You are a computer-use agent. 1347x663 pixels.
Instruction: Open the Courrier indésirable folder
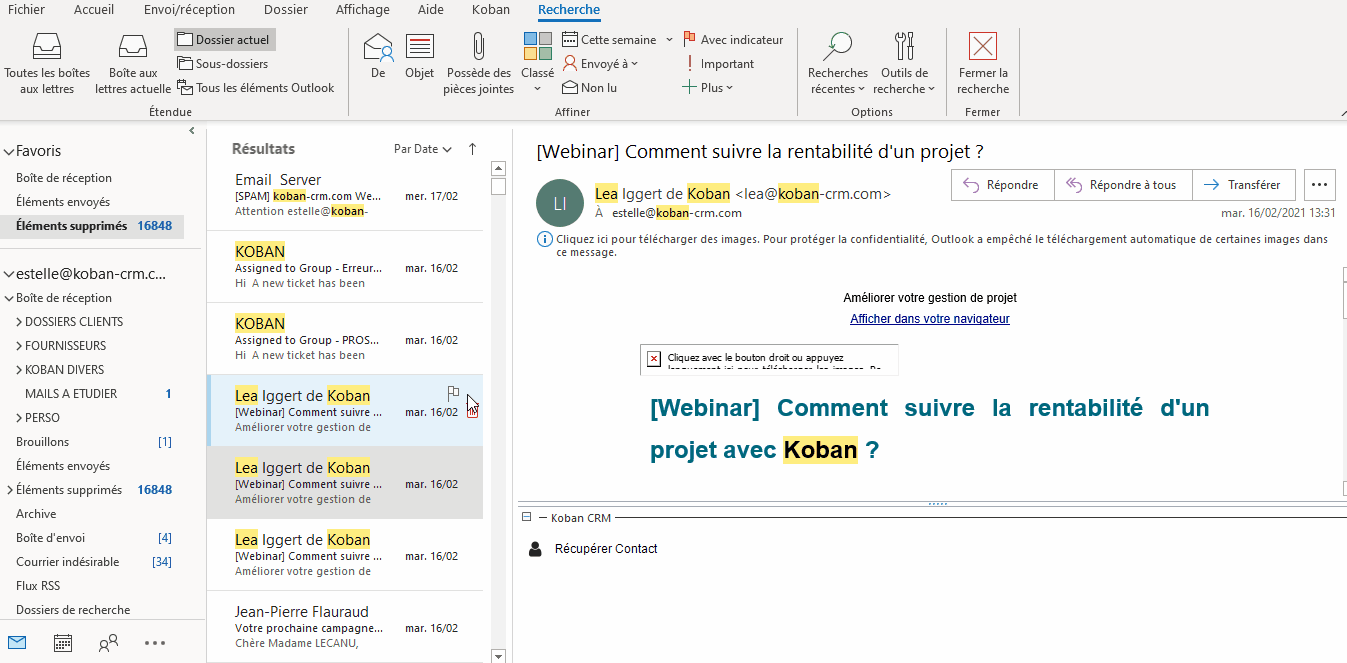pos(67,562)
